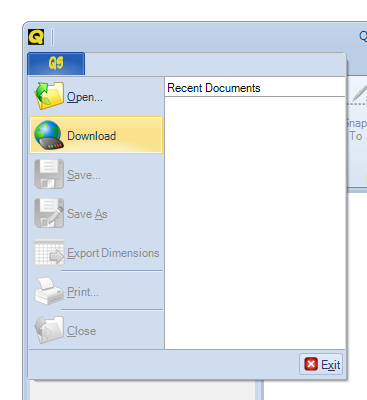Click the Exit button

point(321,364)
